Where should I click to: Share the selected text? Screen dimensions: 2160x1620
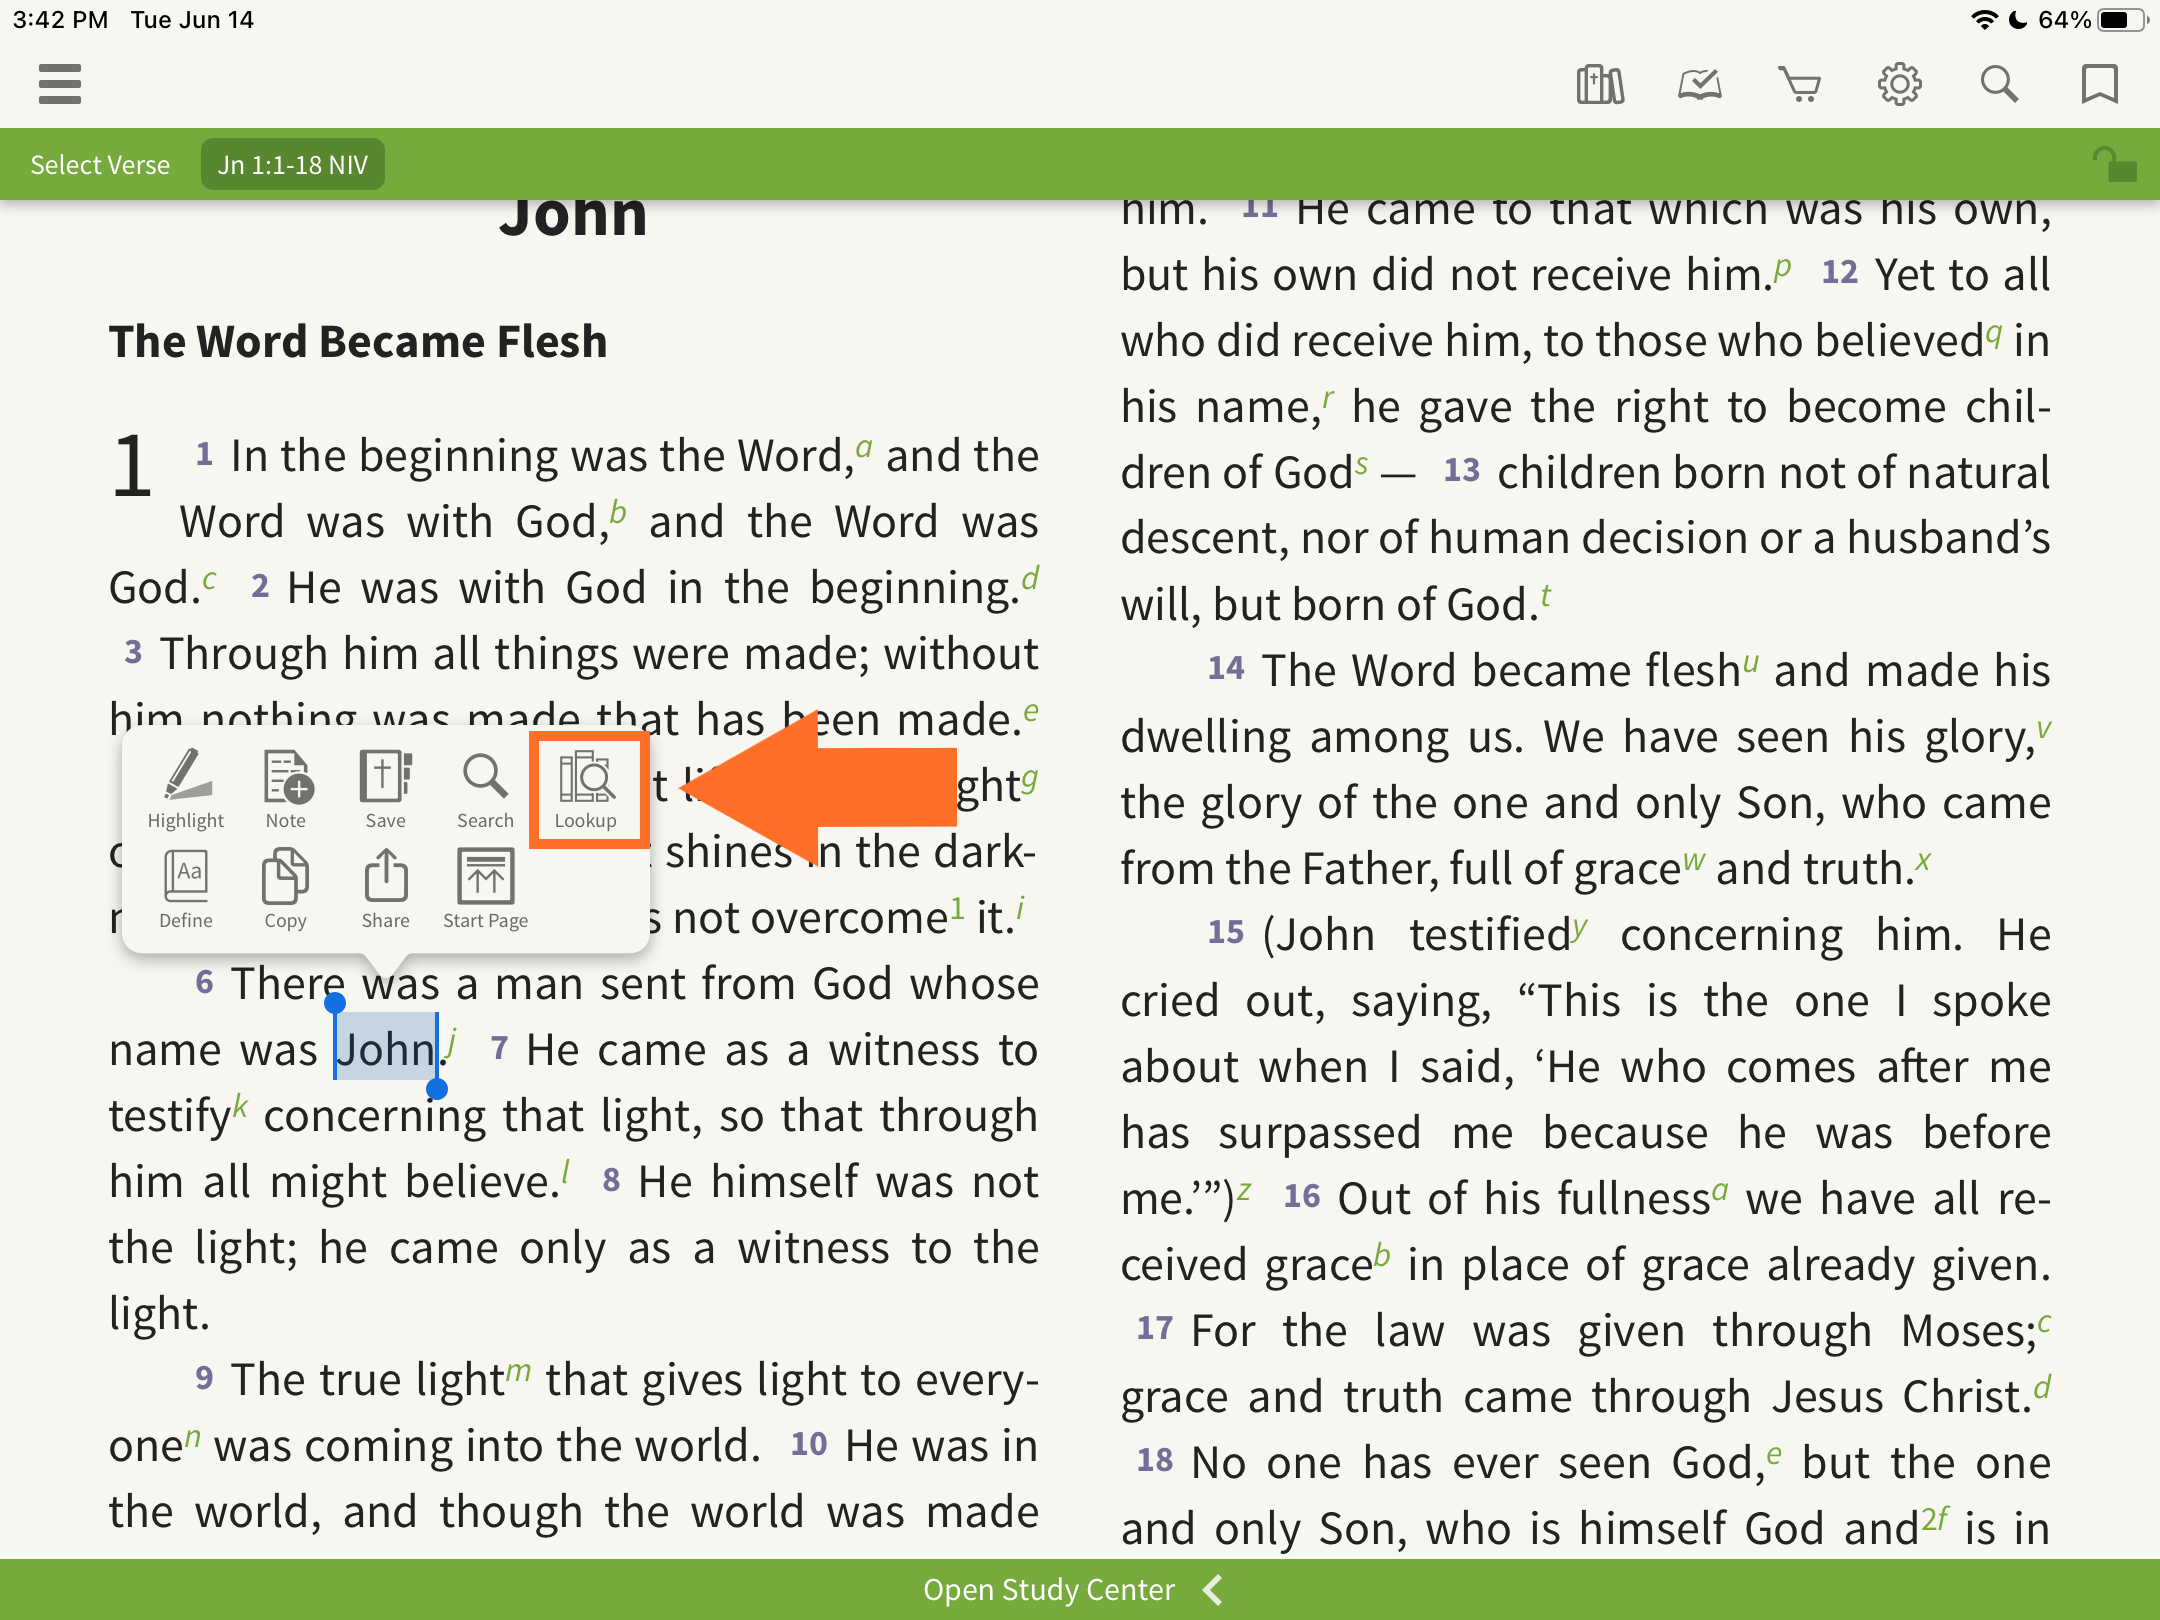click(386, 889)
